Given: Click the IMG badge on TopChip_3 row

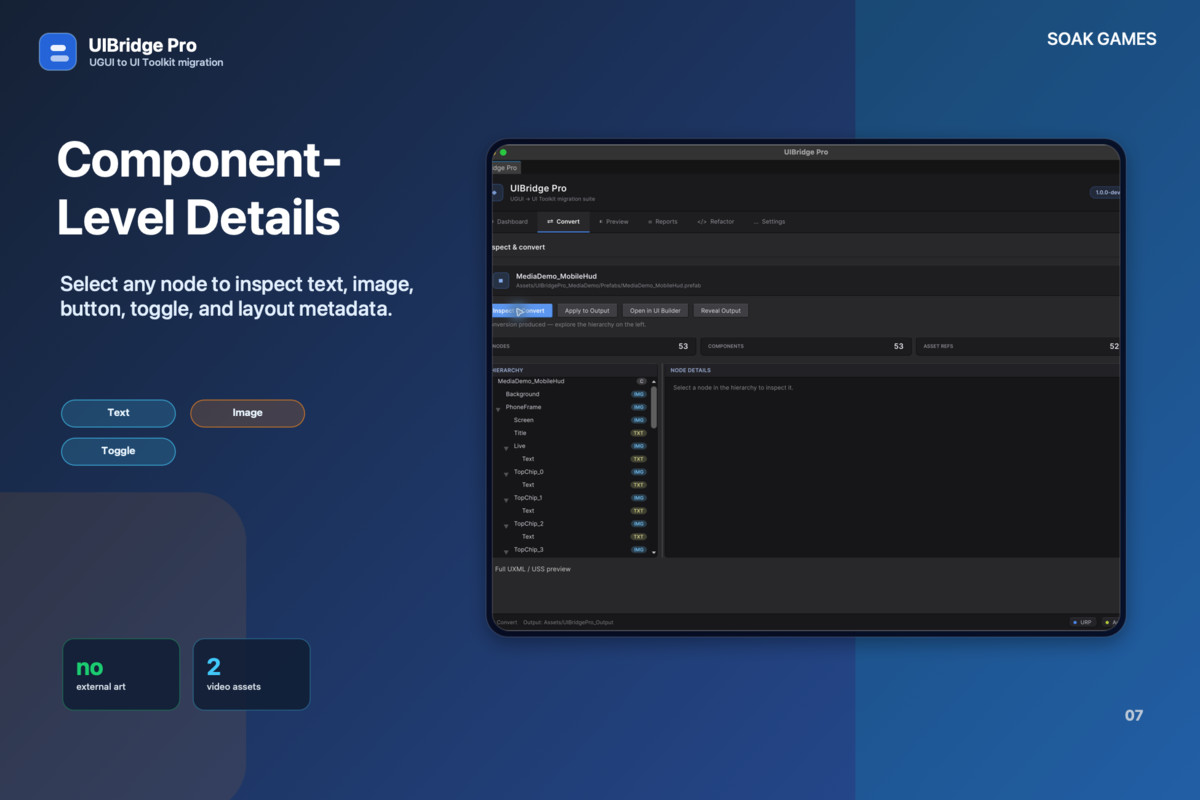Looking at the screenshot, I should (638, 550).
